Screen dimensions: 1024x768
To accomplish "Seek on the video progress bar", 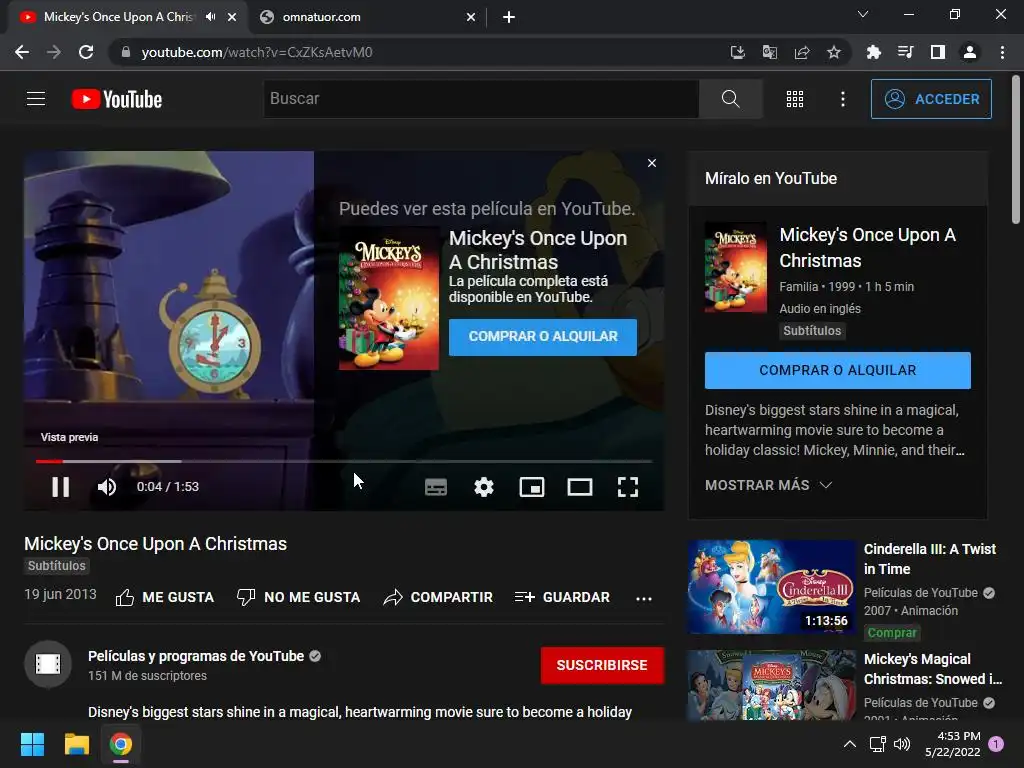I will 344,461.
